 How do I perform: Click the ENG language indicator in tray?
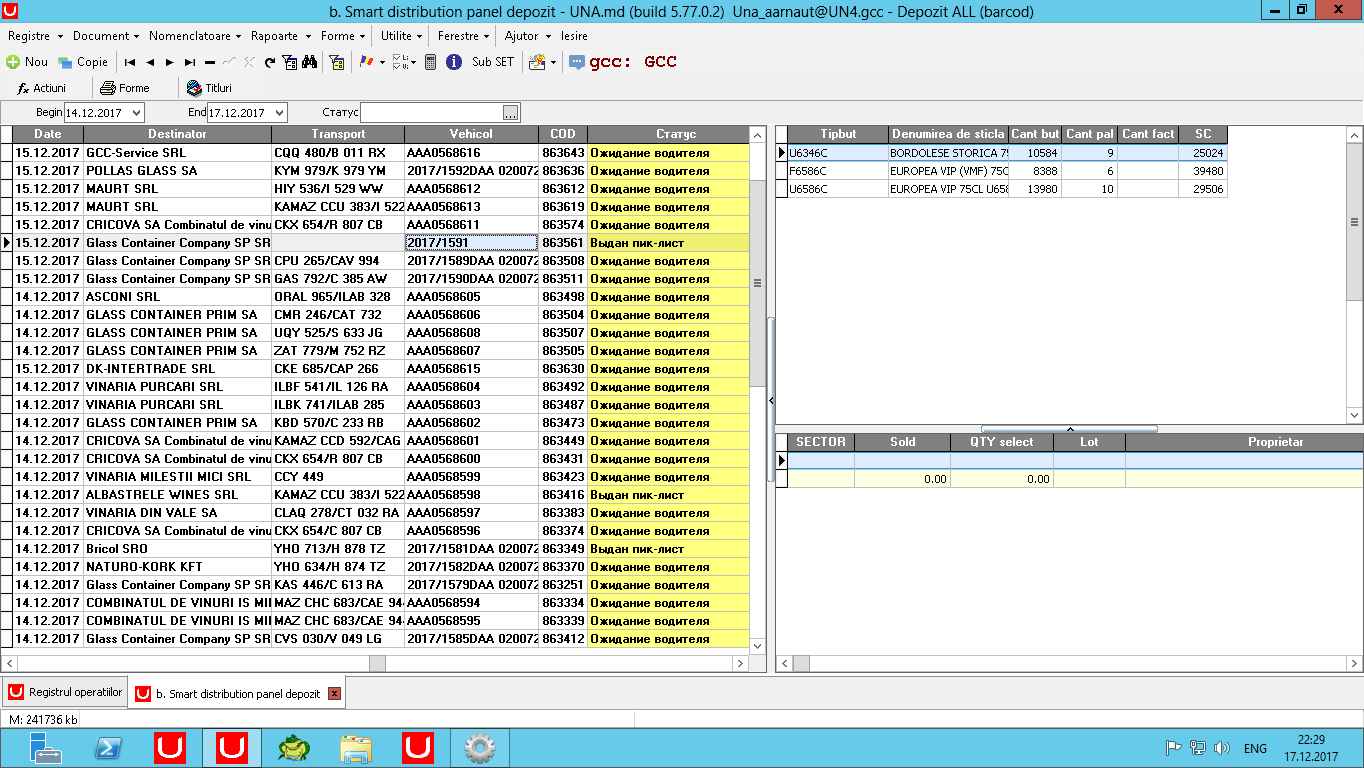[1255, 748]
